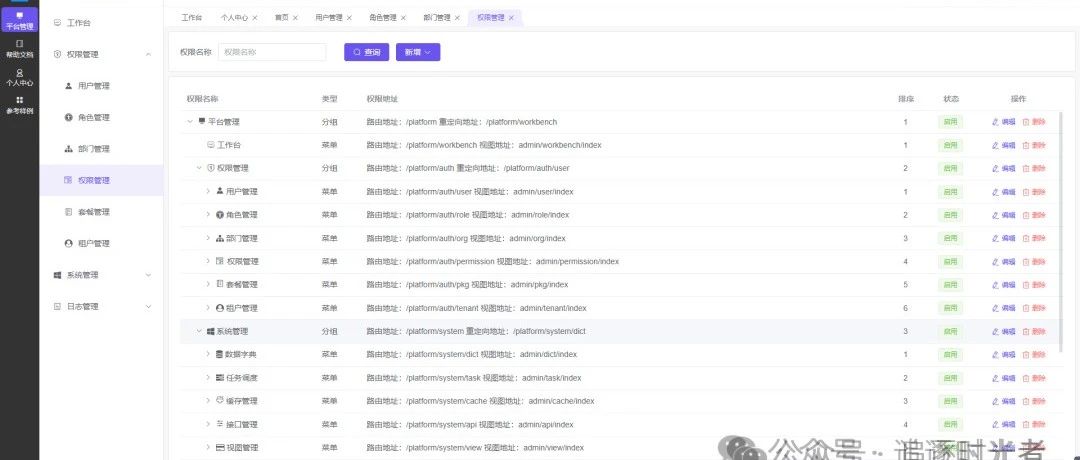Expand the 用户管理 tree row

(208, 191)
